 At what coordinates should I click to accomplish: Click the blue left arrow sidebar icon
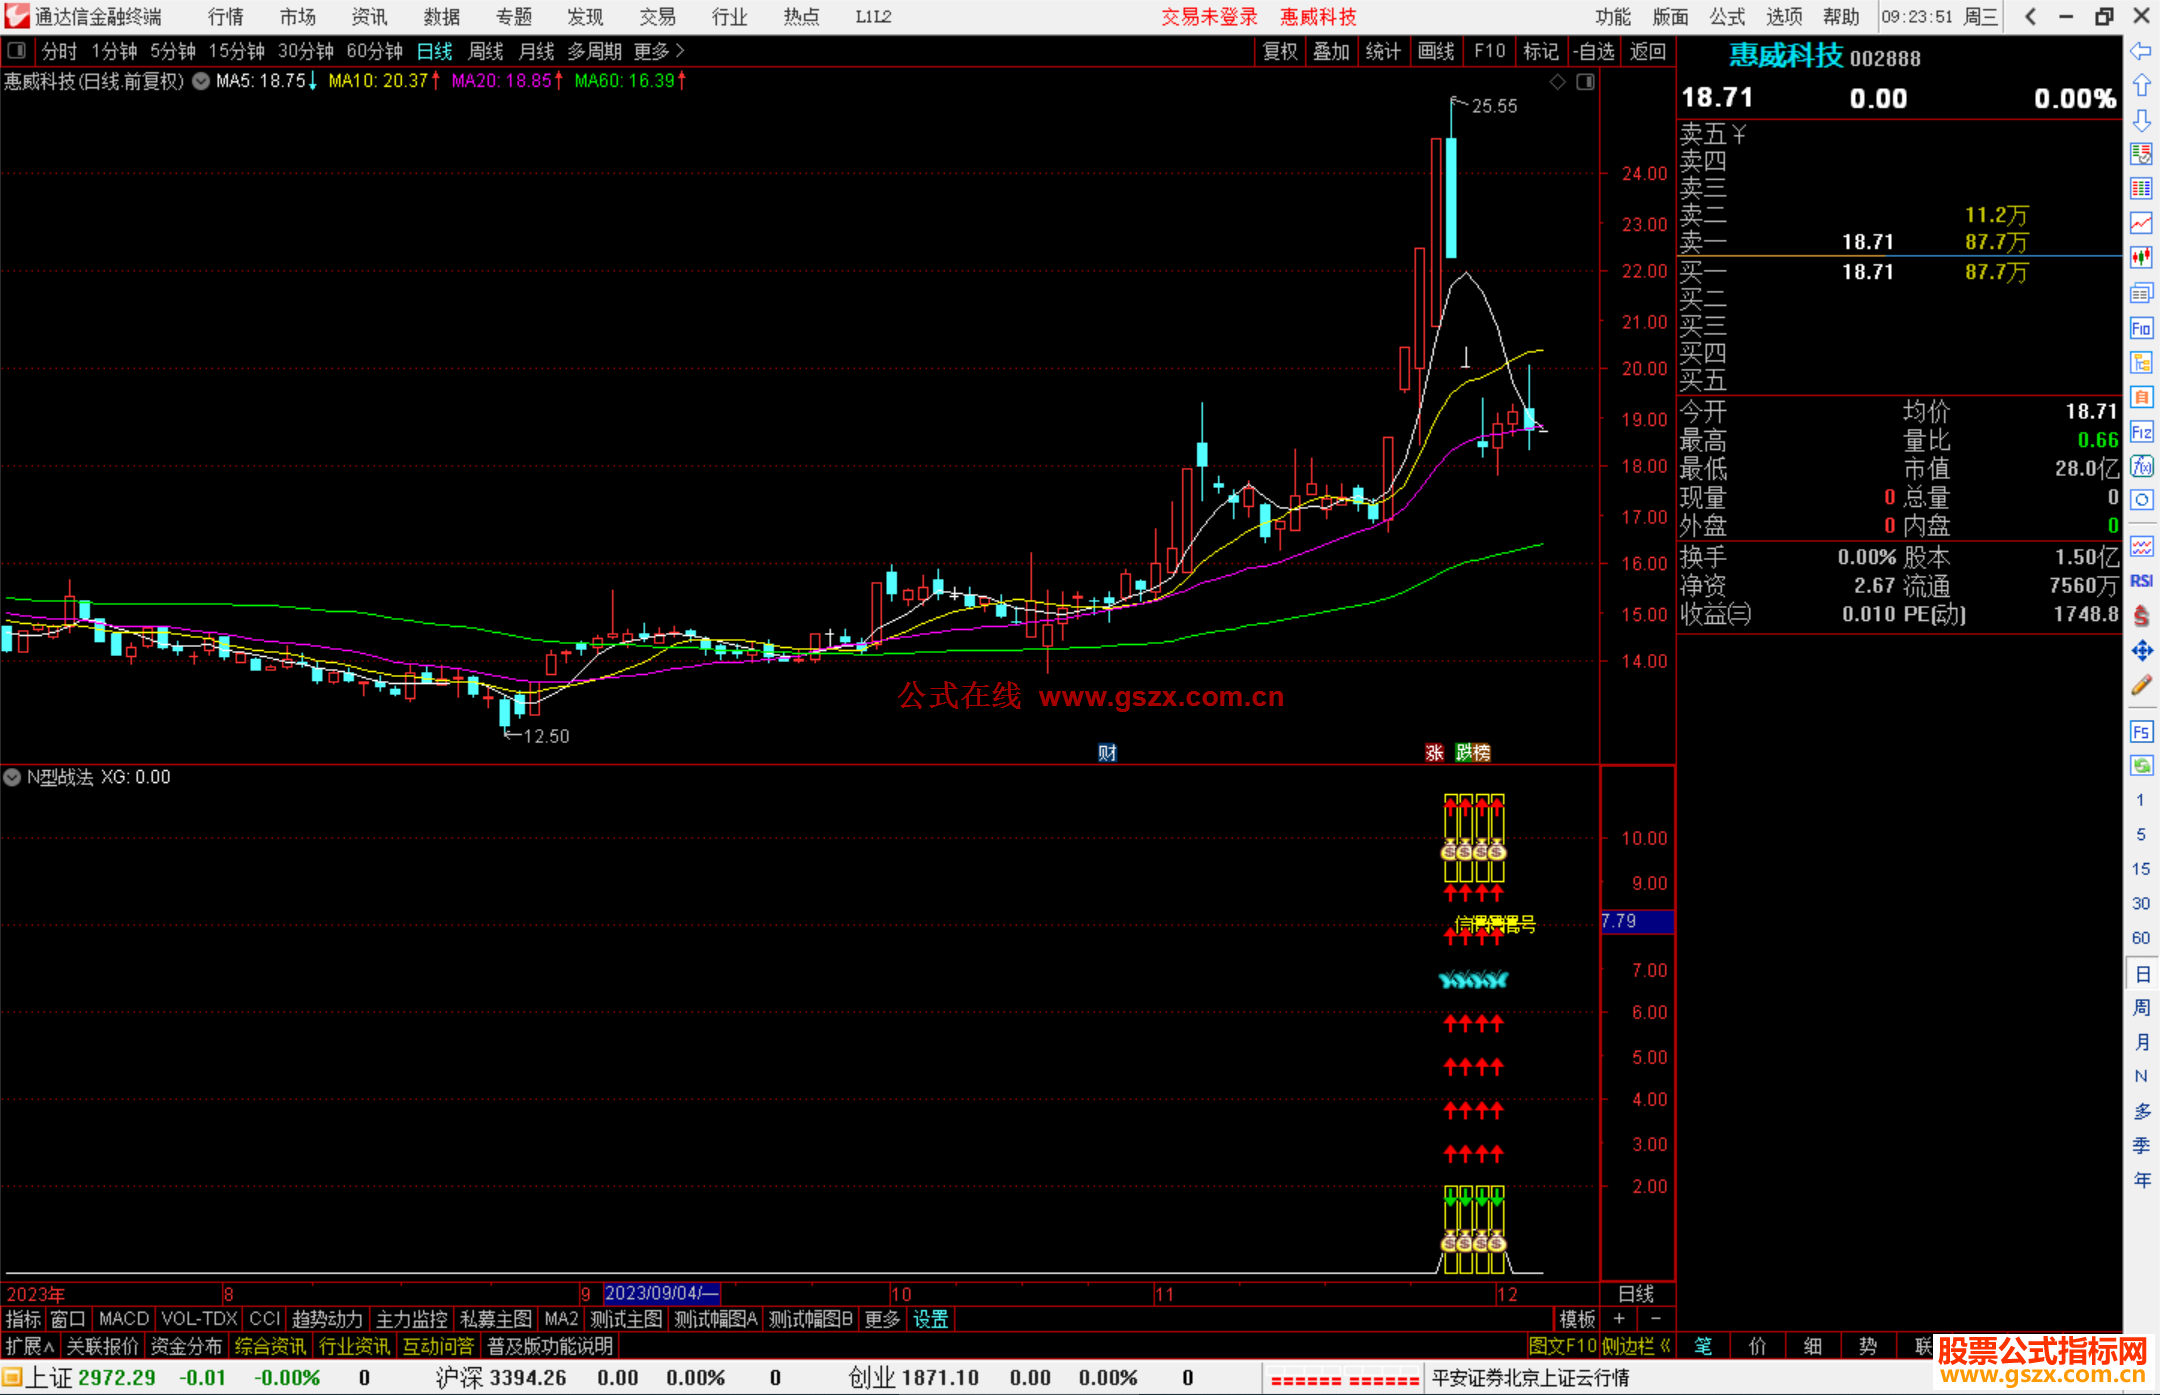(2141, 51)
